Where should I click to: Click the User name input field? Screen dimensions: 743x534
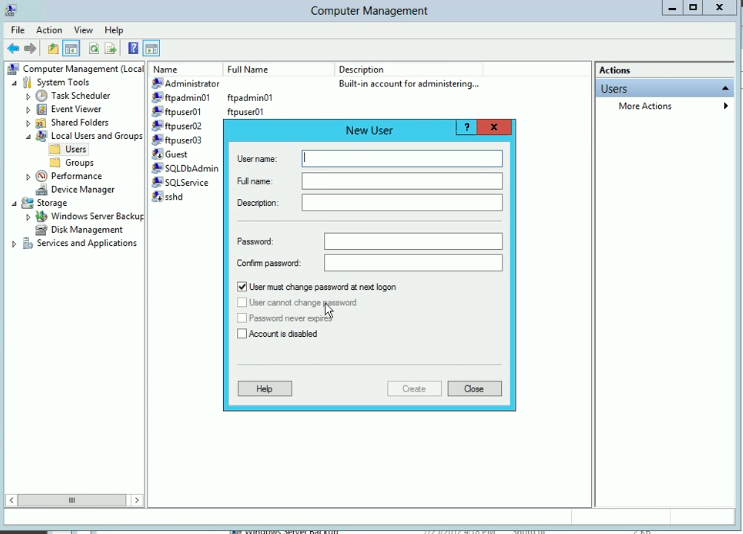coord(402,158)
